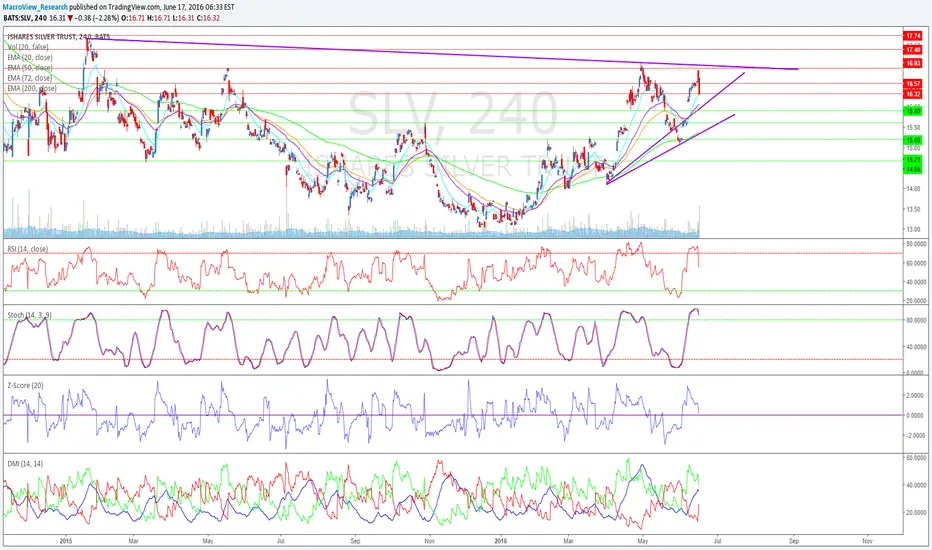This screenshot has height=550, width=932.
Task: Click the green 15.21 price level tag
Action: [x=912, y=160]
